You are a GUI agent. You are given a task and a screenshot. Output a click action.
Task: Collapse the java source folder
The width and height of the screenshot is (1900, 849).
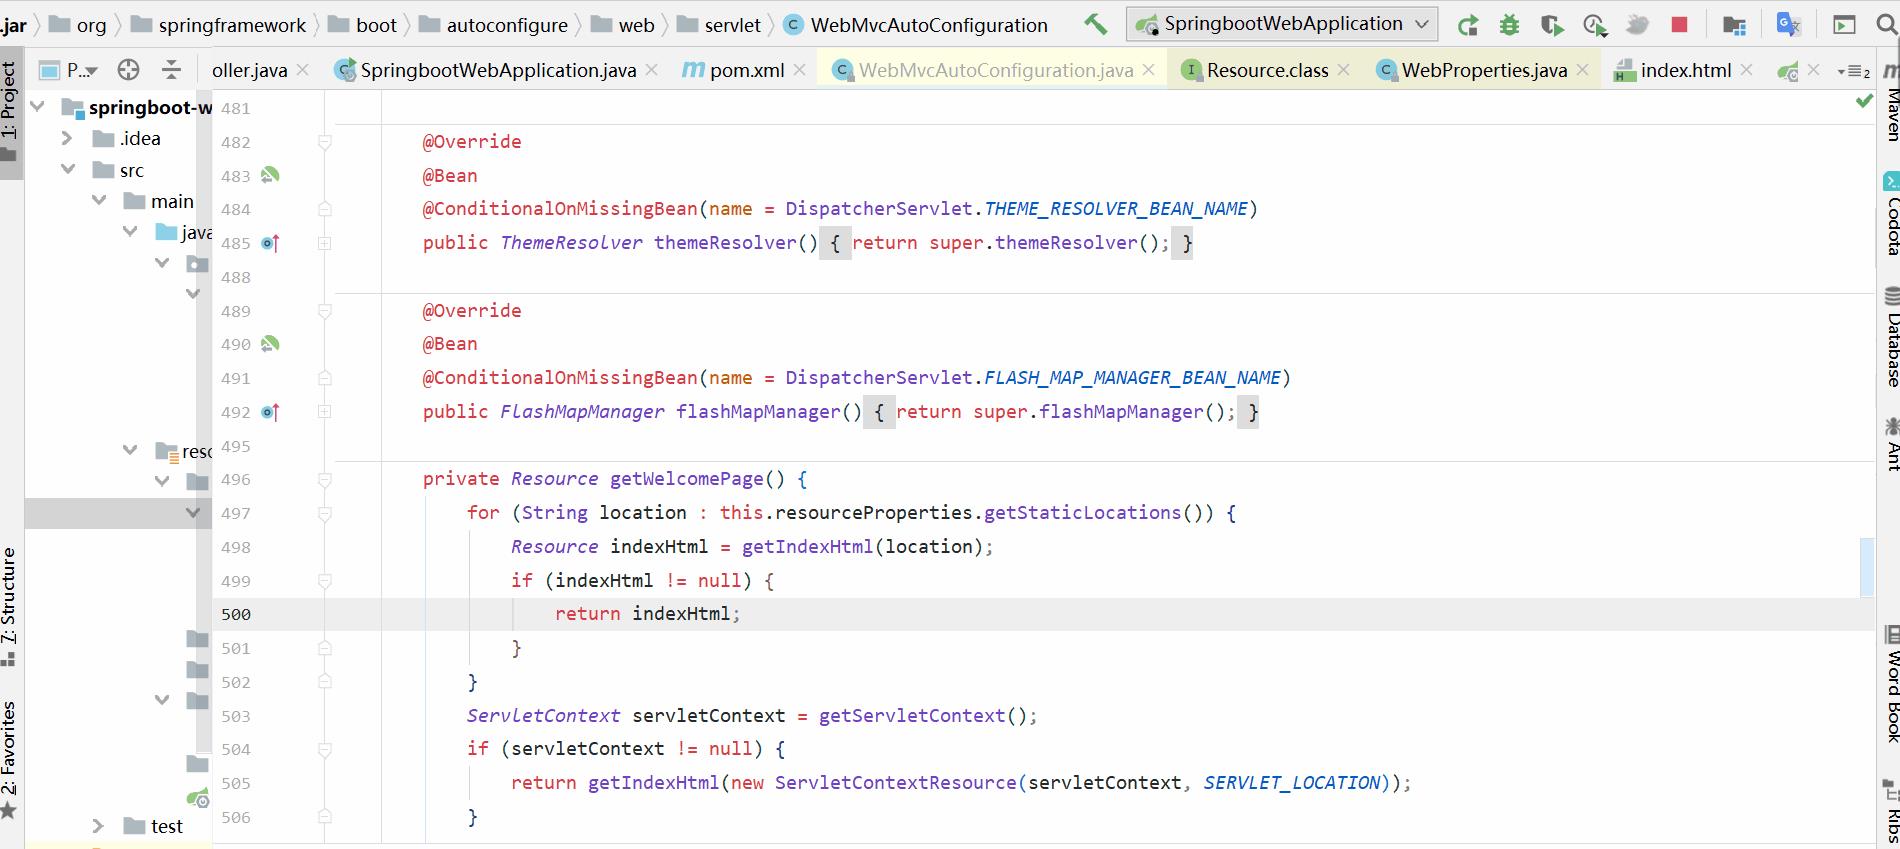[130, 232]
